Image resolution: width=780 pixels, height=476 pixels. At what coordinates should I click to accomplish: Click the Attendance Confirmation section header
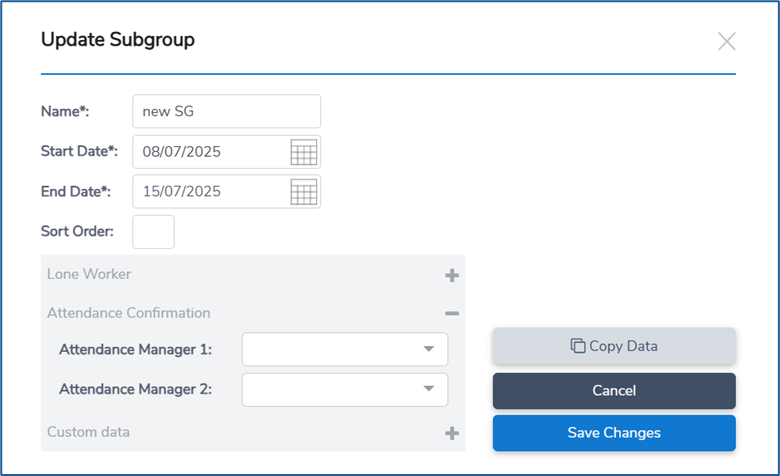(x=253, y=313)
